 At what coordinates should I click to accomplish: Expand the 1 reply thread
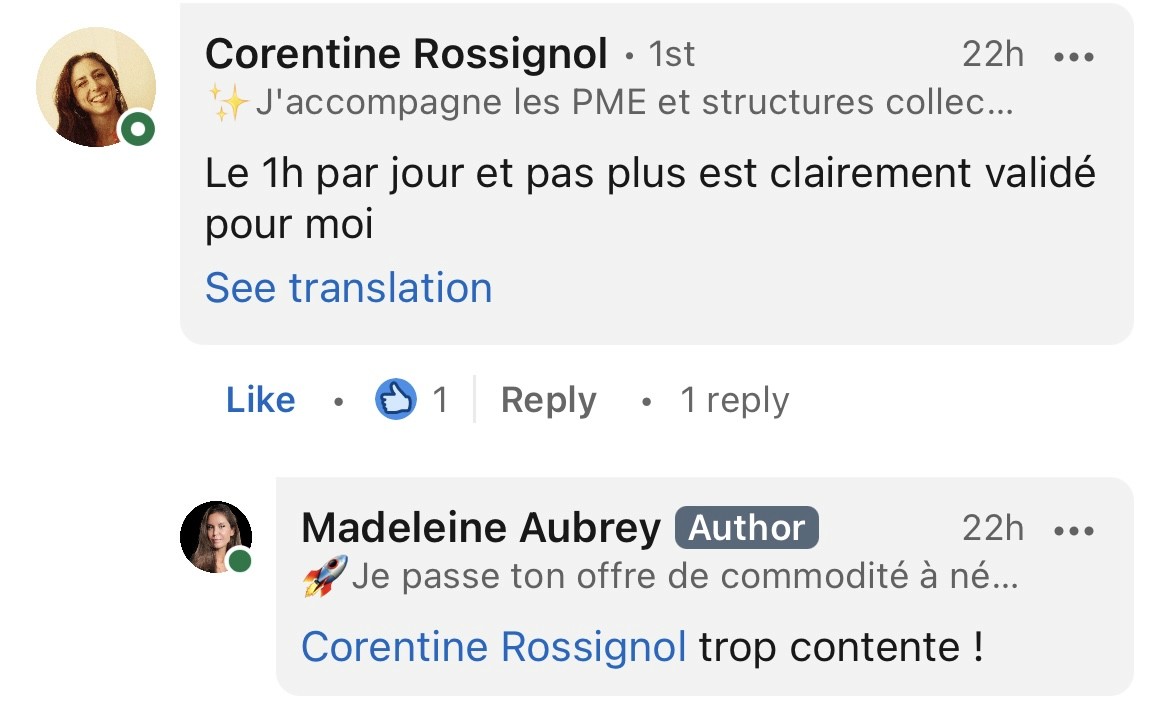point(734,400)
